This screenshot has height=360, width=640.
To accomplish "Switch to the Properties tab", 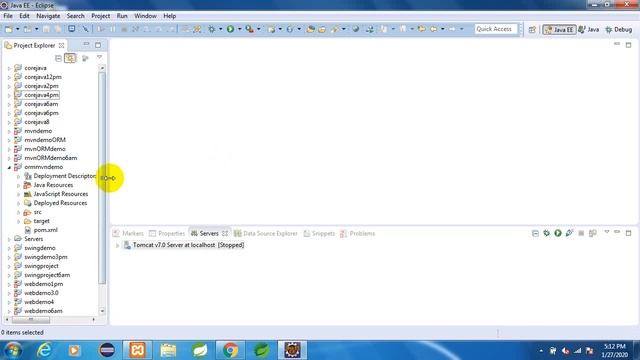I will [x=167, y=233].
